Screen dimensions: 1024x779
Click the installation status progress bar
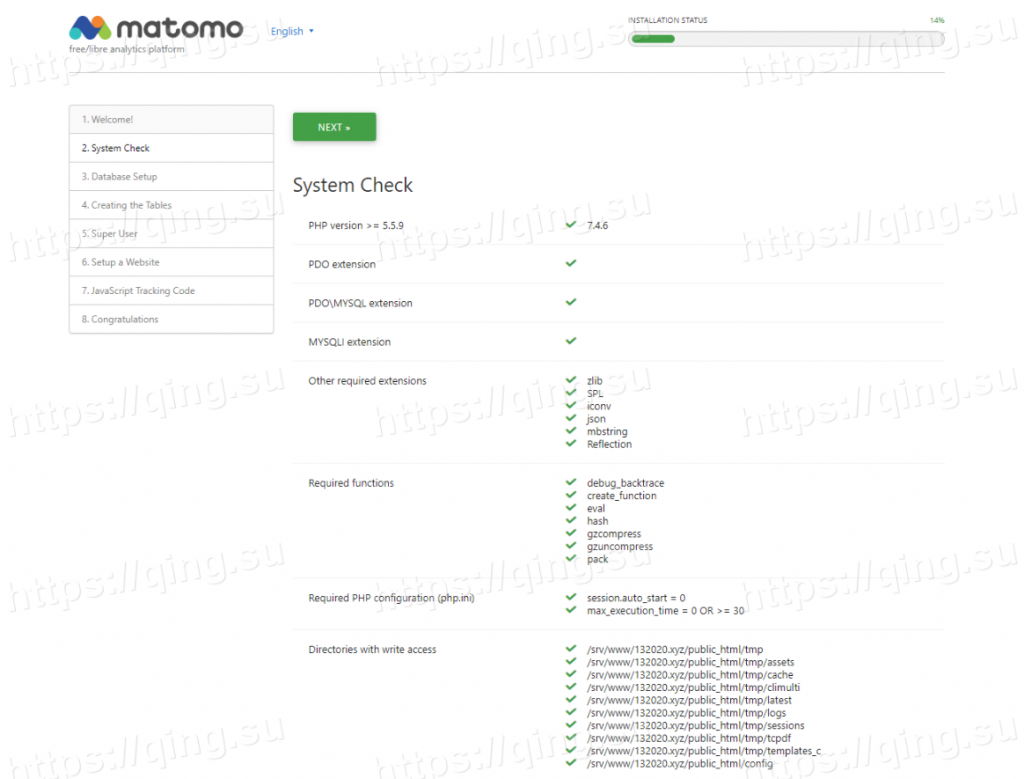click(x=786, y=39)
